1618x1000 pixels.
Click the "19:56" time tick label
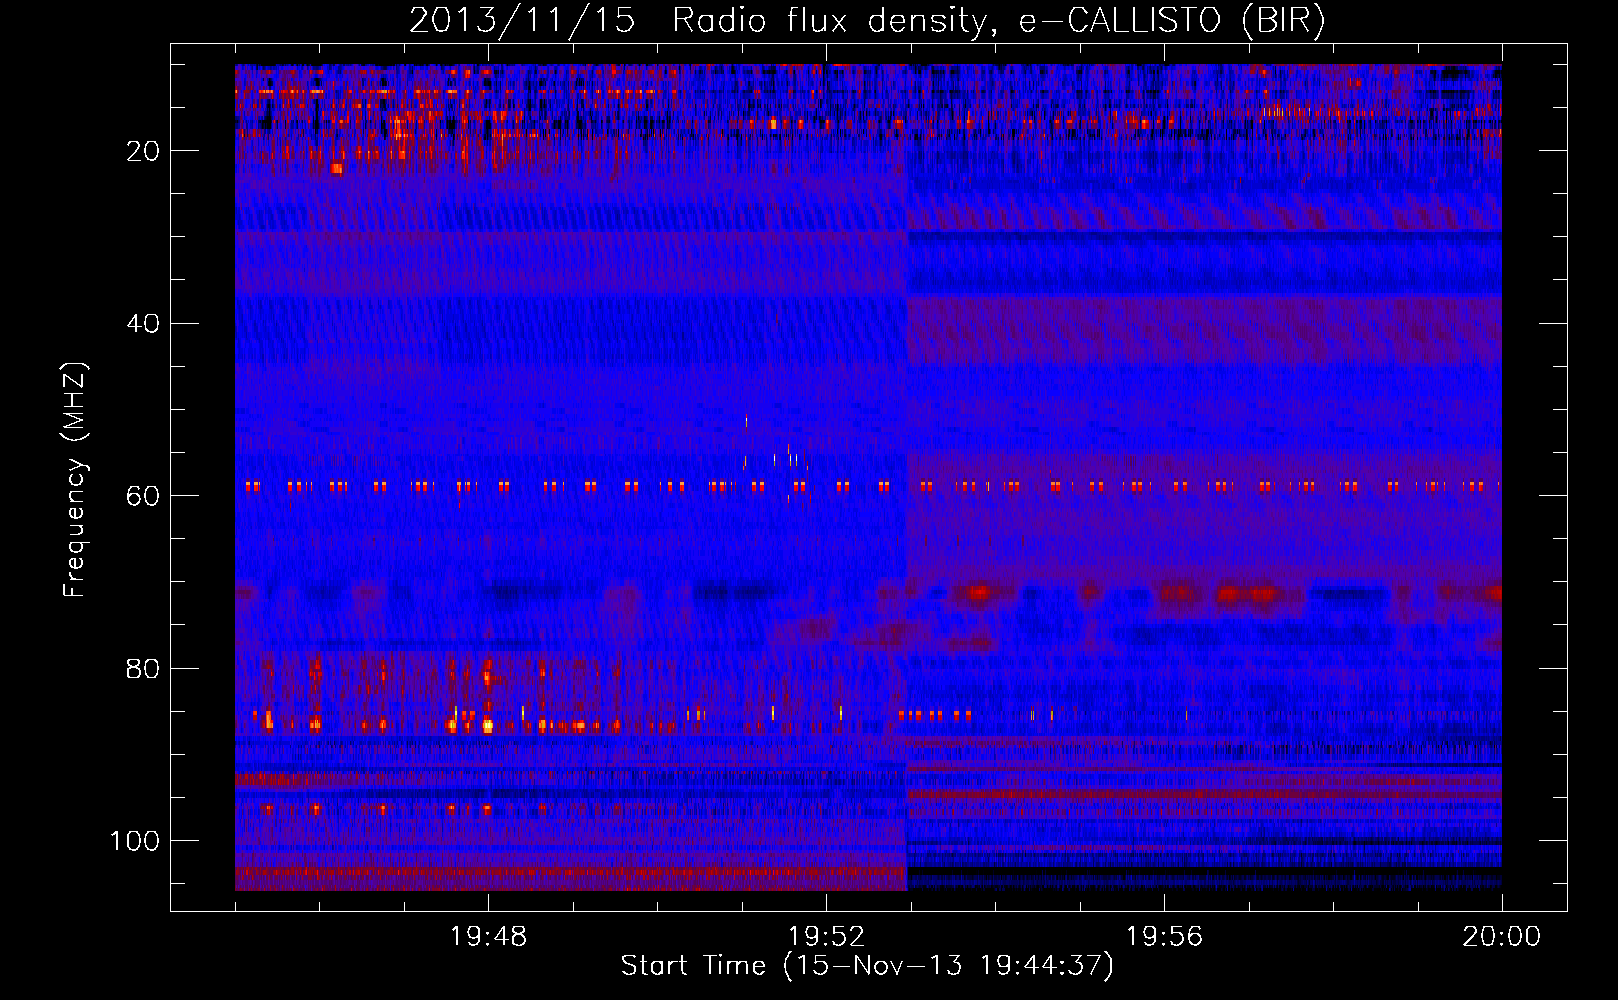pos(1164,937)
